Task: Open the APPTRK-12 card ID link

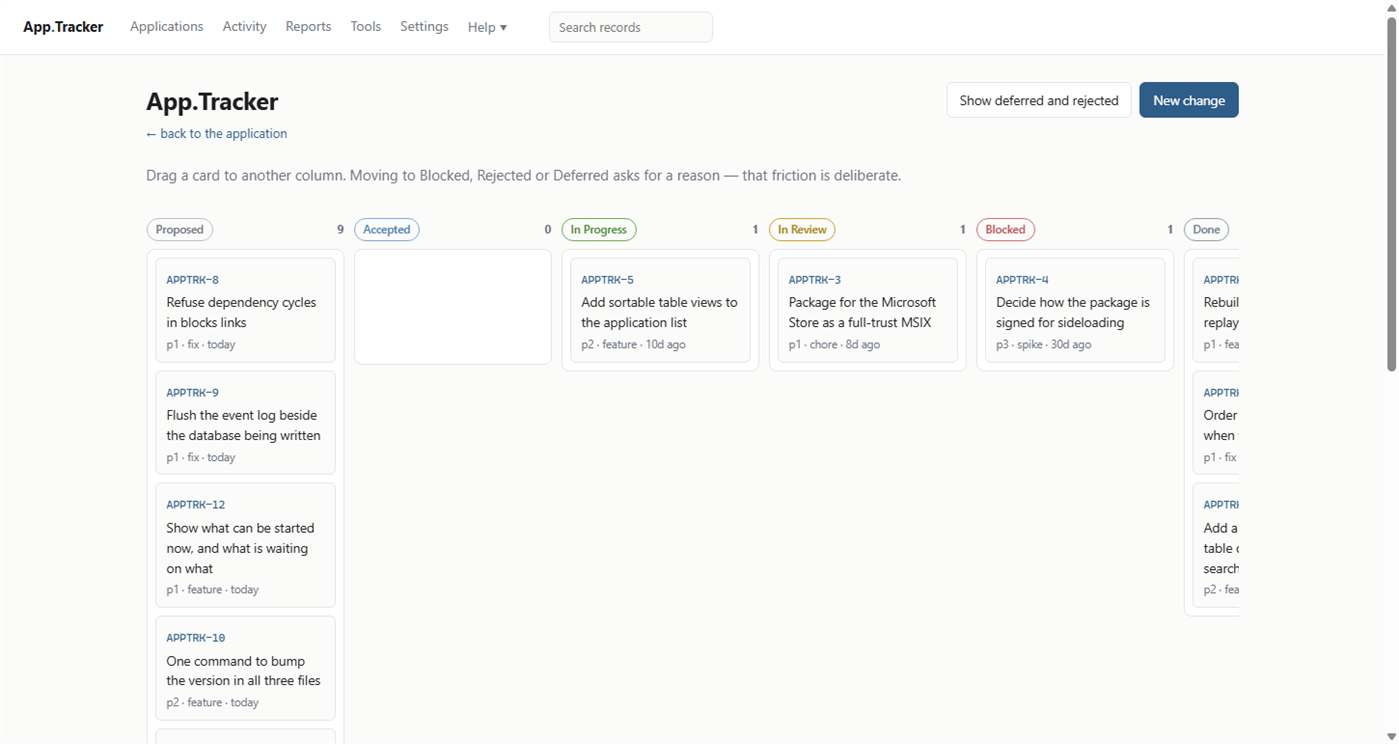Action: click(195, 505)
